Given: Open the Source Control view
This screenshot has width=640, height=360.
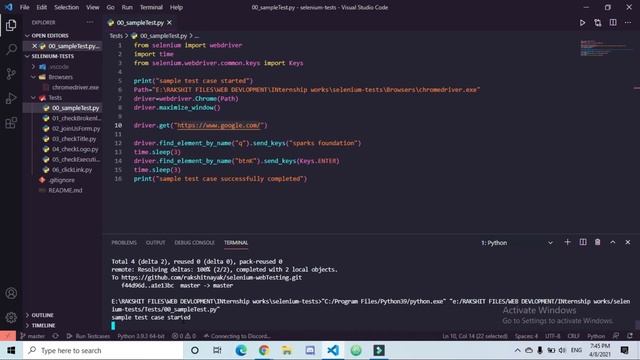Looking at the screenshot, I should tap(11, 74).
